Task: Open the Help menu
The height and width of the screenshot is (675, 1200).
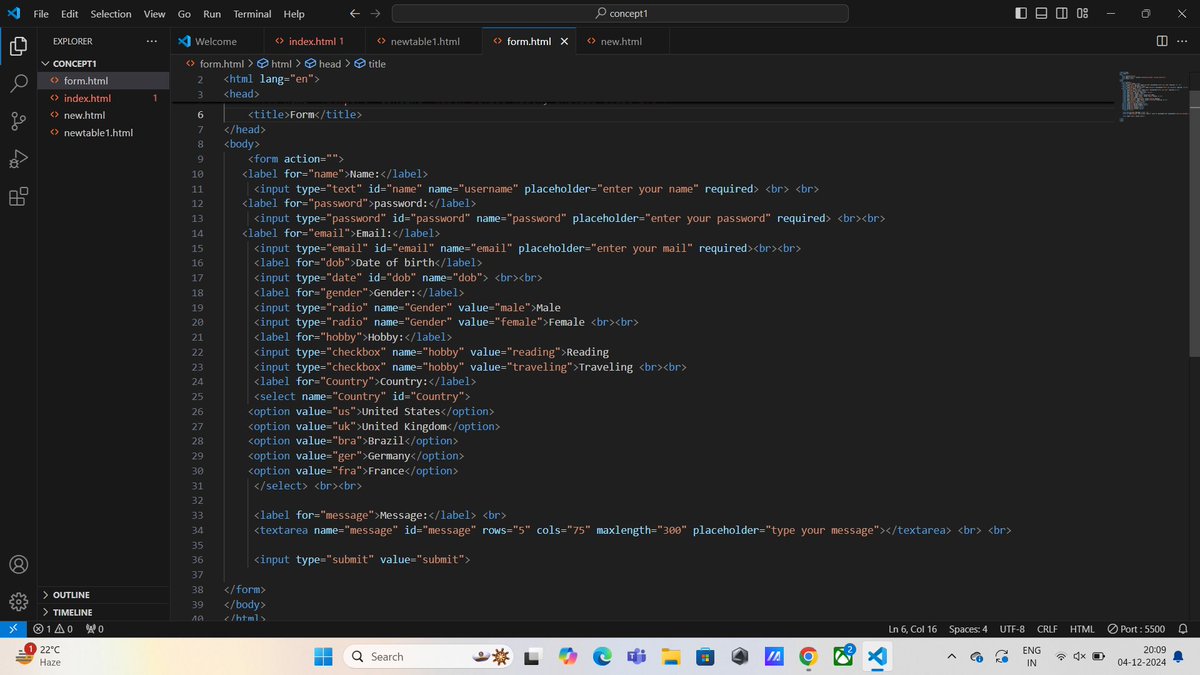Action: click(x=294, y=14)
